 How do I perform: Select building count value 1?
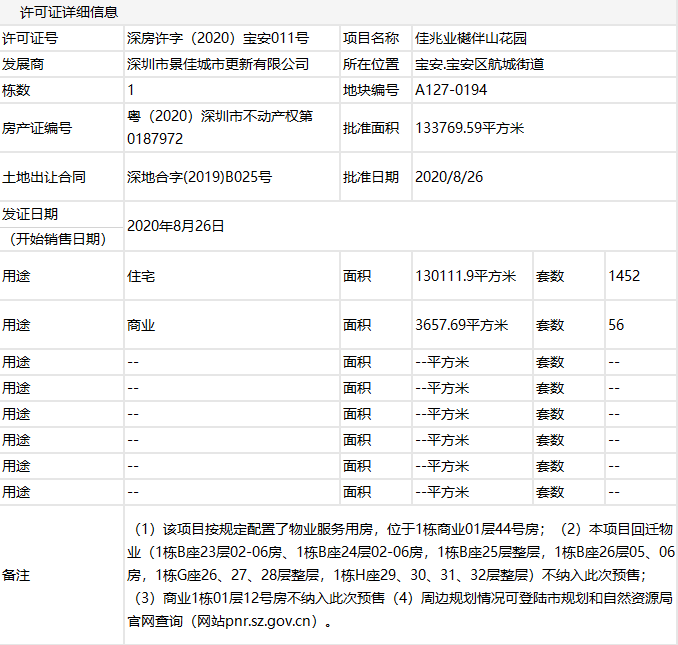pyautogui.click(x=131, y=90)
